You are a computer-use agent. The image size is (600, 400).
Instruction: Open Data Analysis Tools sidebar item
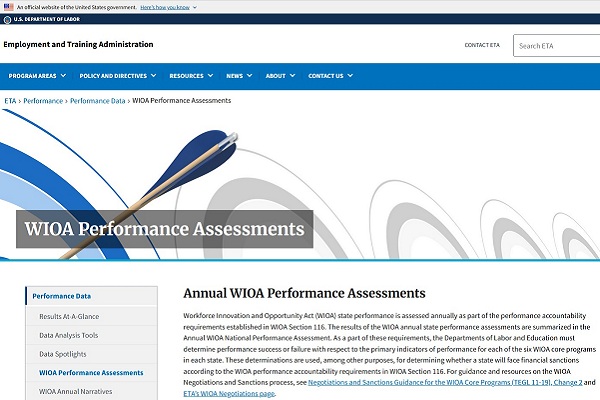pyautogui.click(x=69, y=335)
